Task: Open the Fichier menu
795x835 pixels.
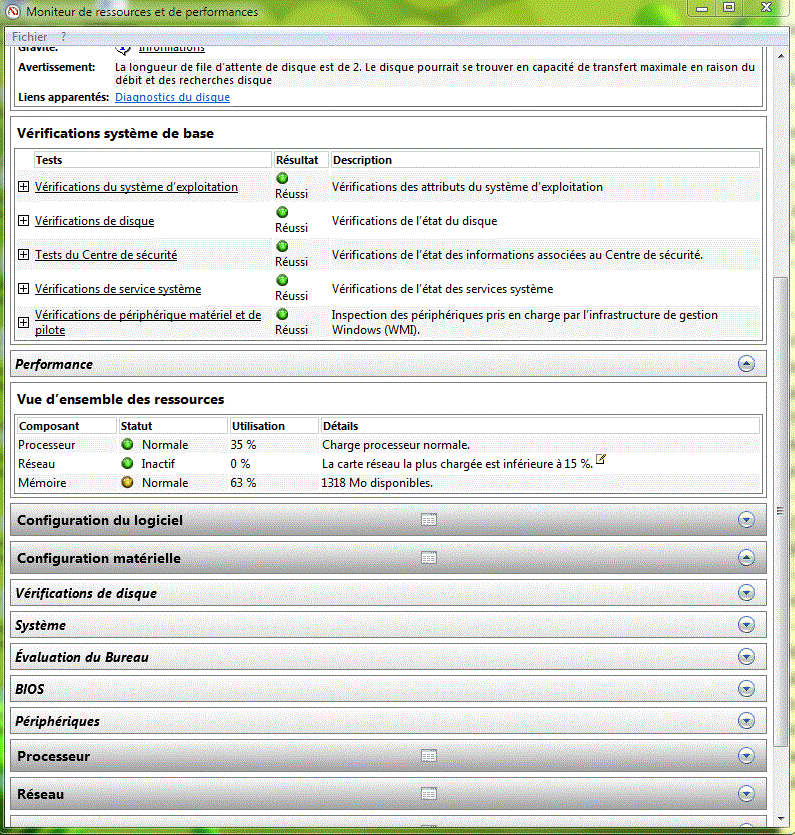Action: point(29,37)
